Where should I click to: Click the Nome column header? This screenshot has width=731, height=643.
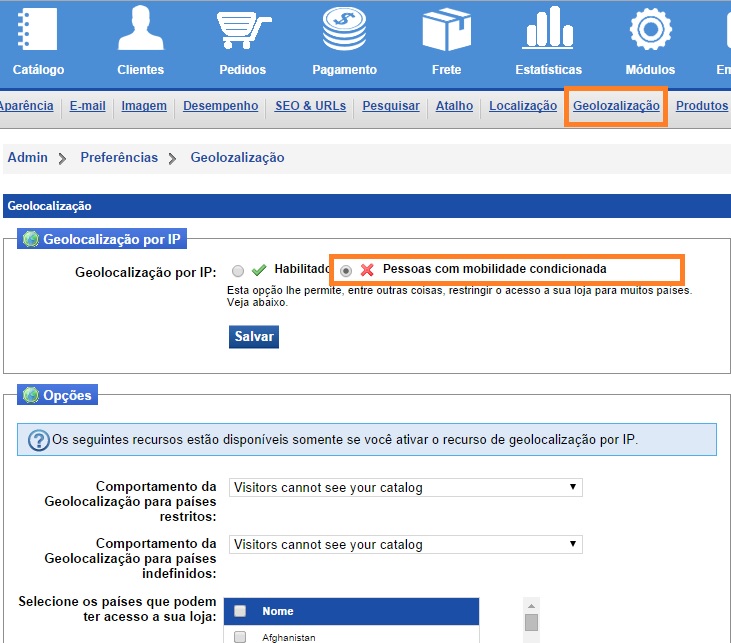click(278, 611)
